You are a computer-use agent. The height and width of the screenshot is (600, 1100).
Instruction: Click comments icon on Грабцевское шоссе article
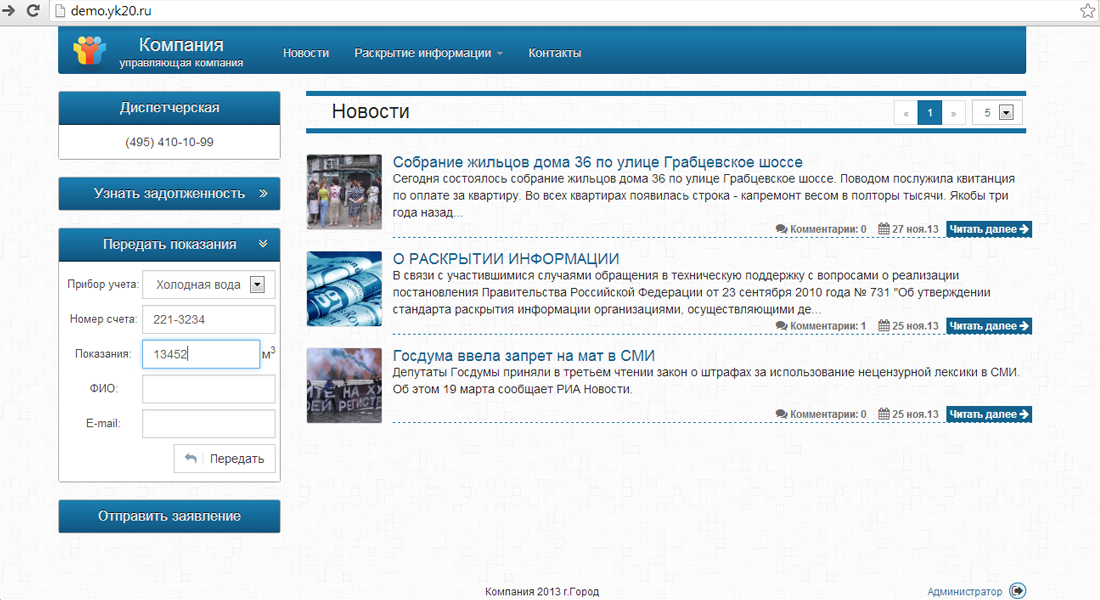(781, 230)
